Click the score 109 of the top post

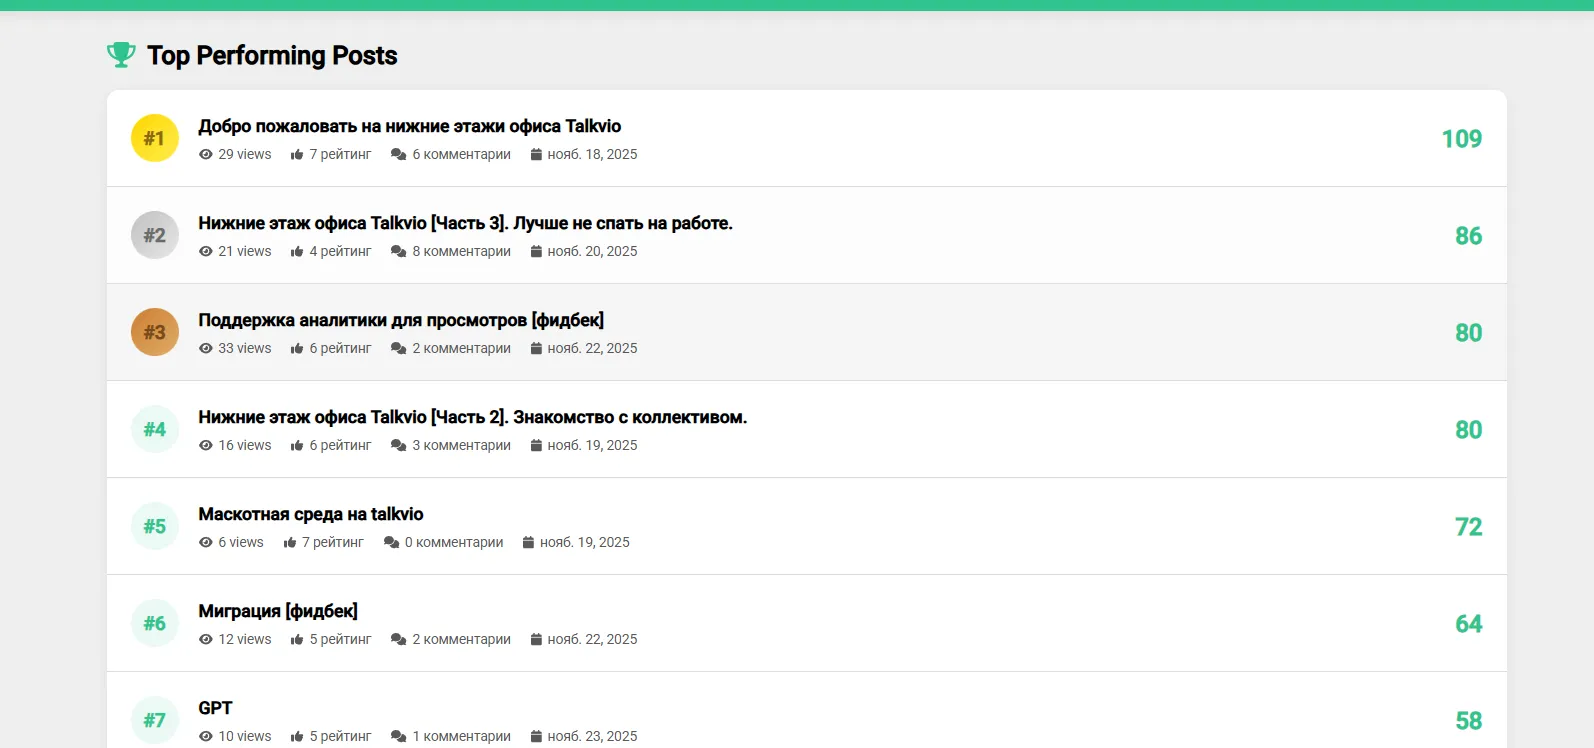point(1462,138)
